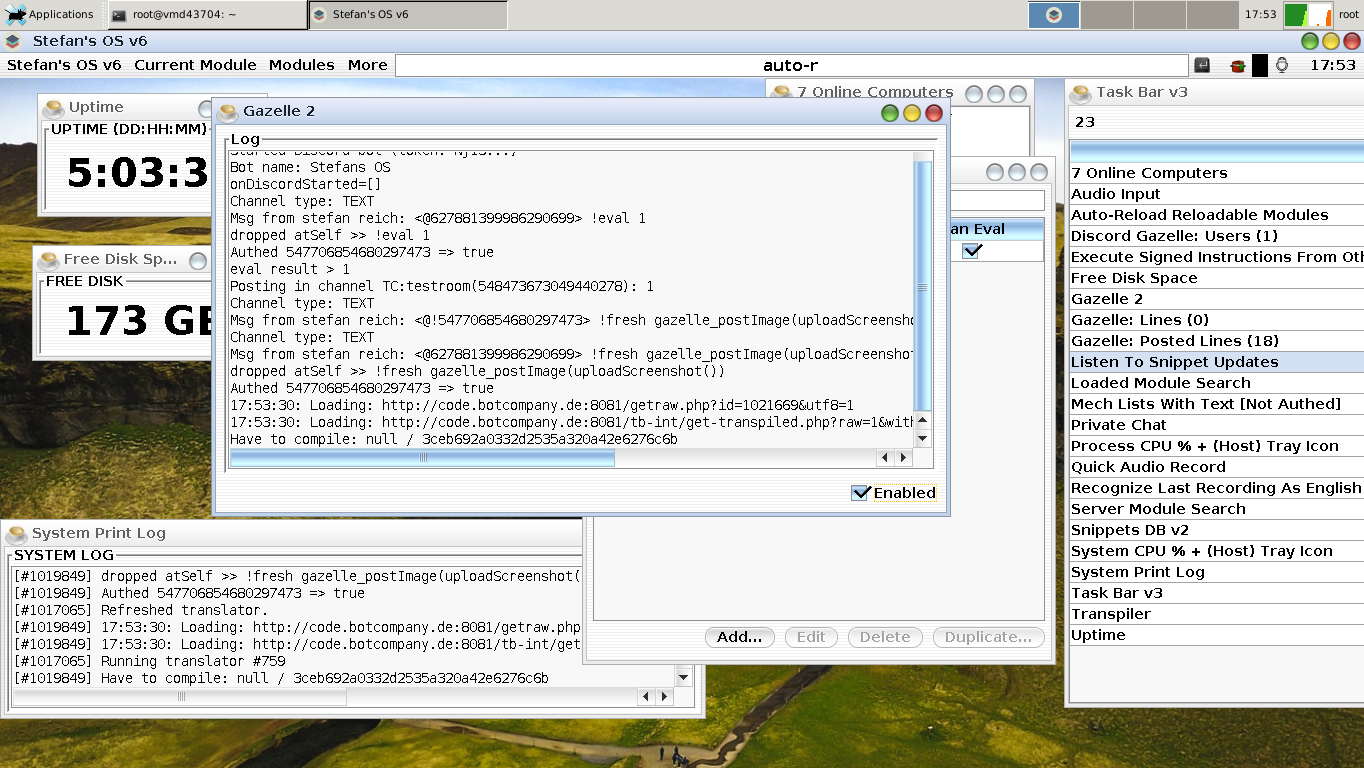This screenshot has height=768, width=1364.
Task: Switch to the root@vmd43704 terminal taskbar button
Action: point(206,15)
